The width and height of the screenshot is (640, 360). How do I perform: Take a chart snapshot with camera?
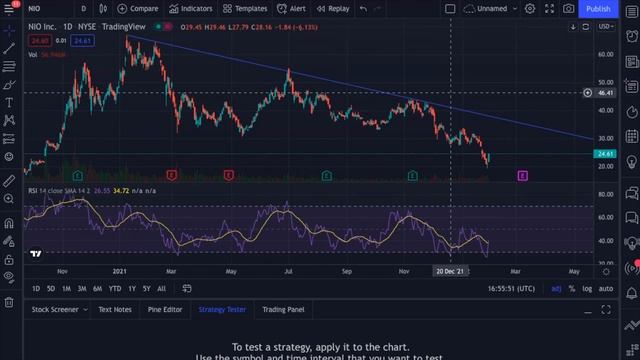point(568,9)
